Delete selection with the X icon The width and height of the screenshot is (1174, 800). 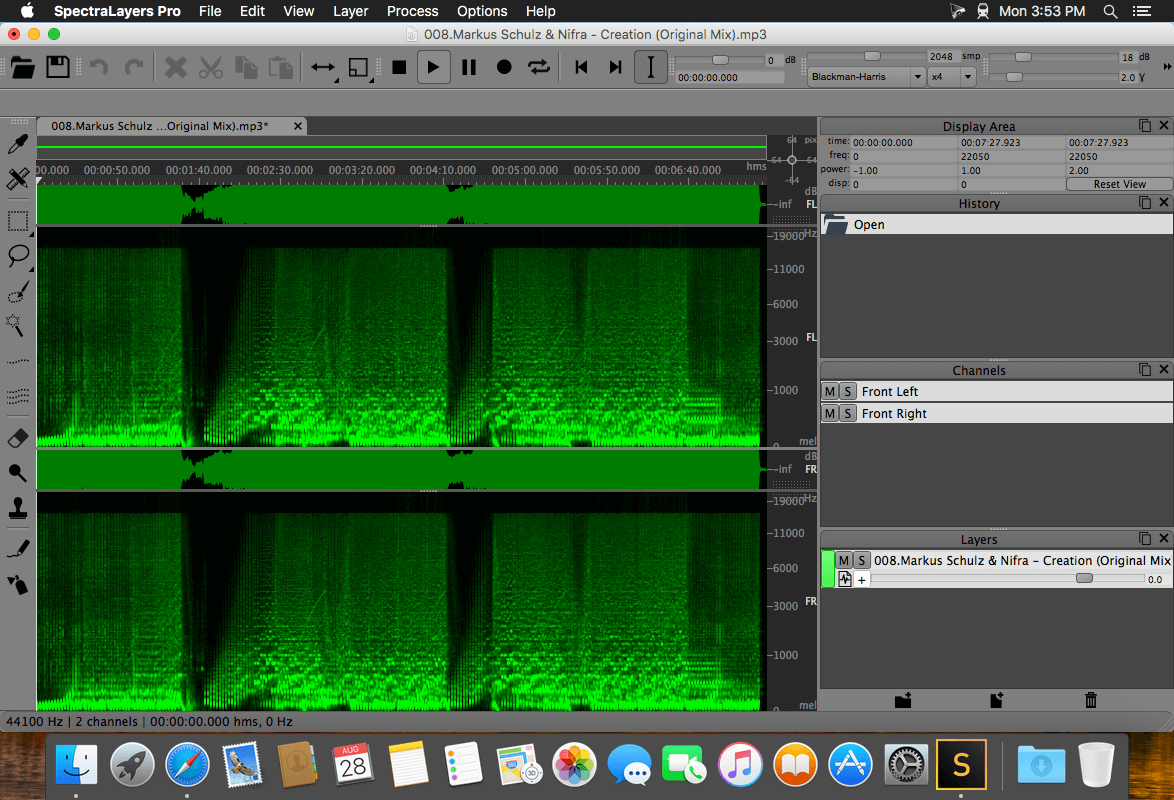click(x=175, y=67)
